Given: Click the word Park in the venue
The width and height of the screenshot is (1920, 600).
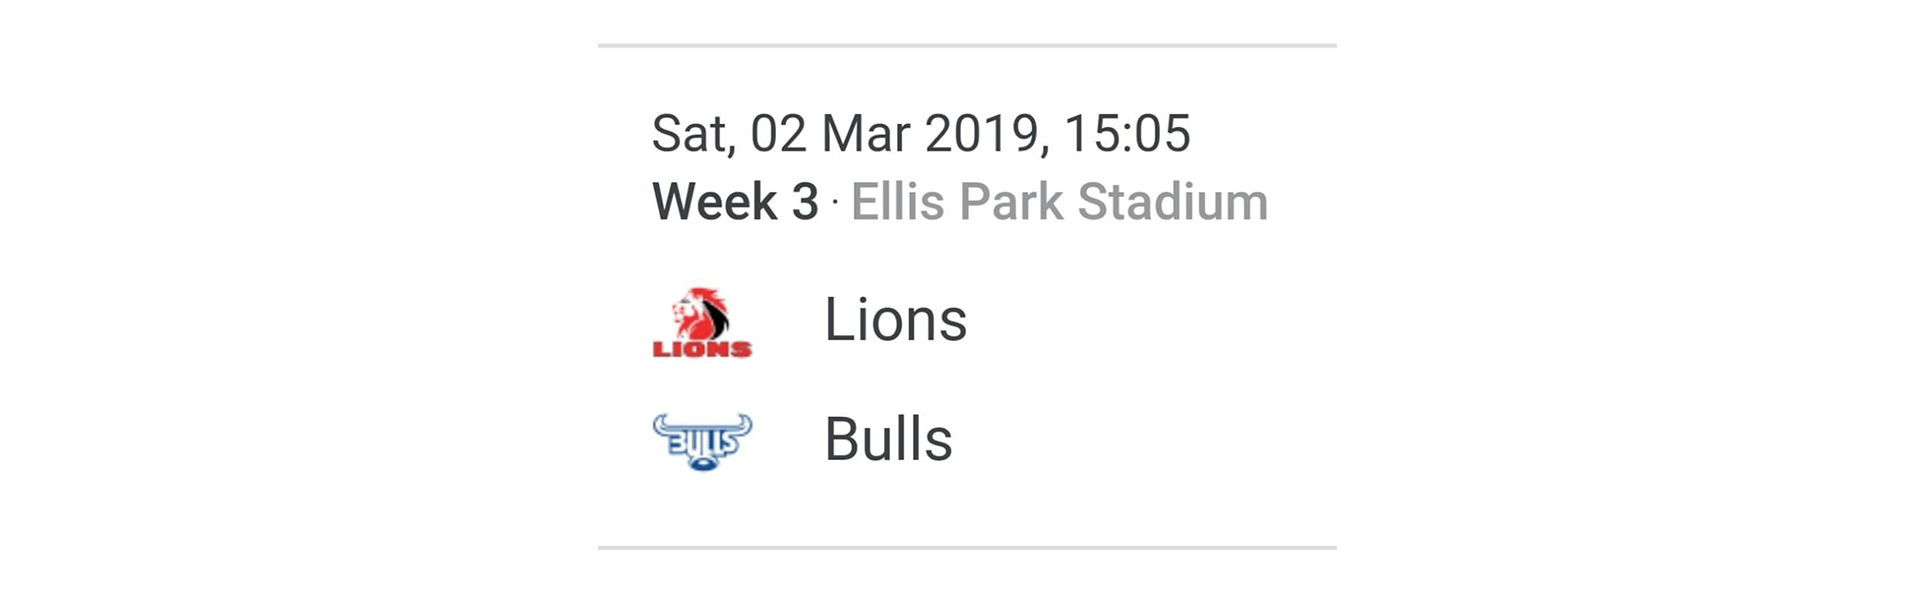Looking at the screenshot, I should click(1010, 202).
